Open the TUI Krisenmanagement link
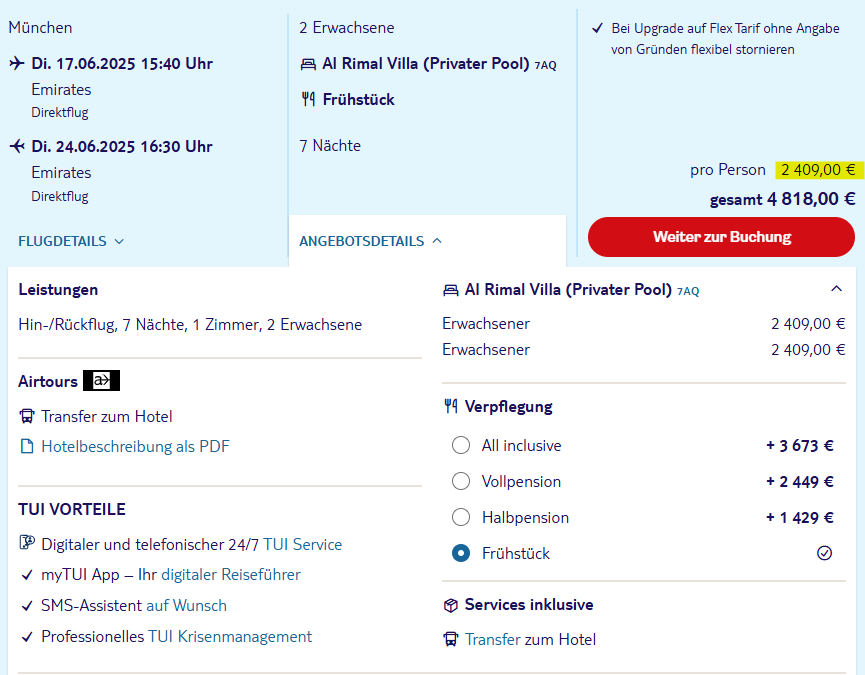 click(229, 636)
